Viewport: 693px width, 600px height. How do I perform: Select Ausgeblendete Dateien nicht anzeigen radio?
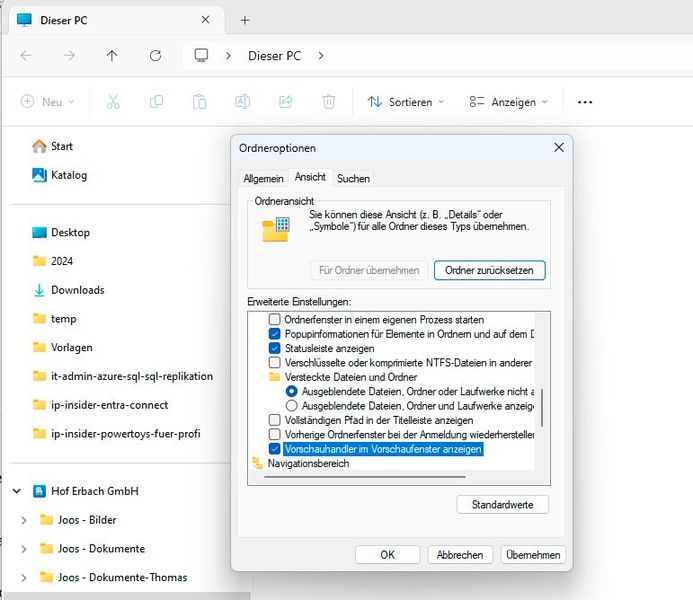(291, 391)
